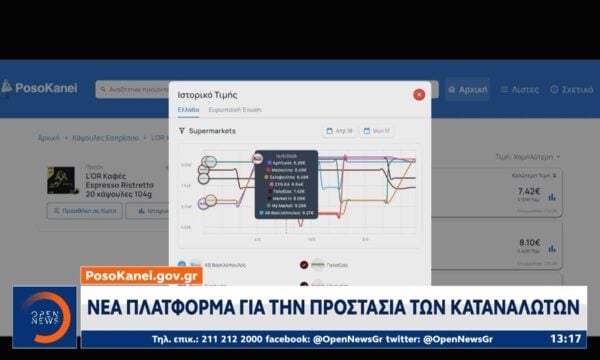Click the 8,10€ price value
The height and width of the screenshot is (360, 600).
tap(530, 243)
